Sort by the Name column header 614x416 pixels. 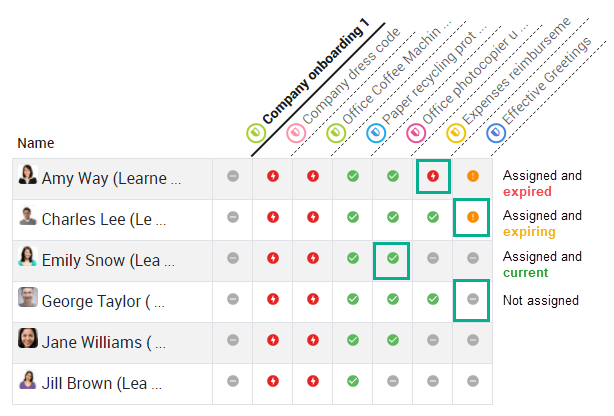click(x=36, y=143)
